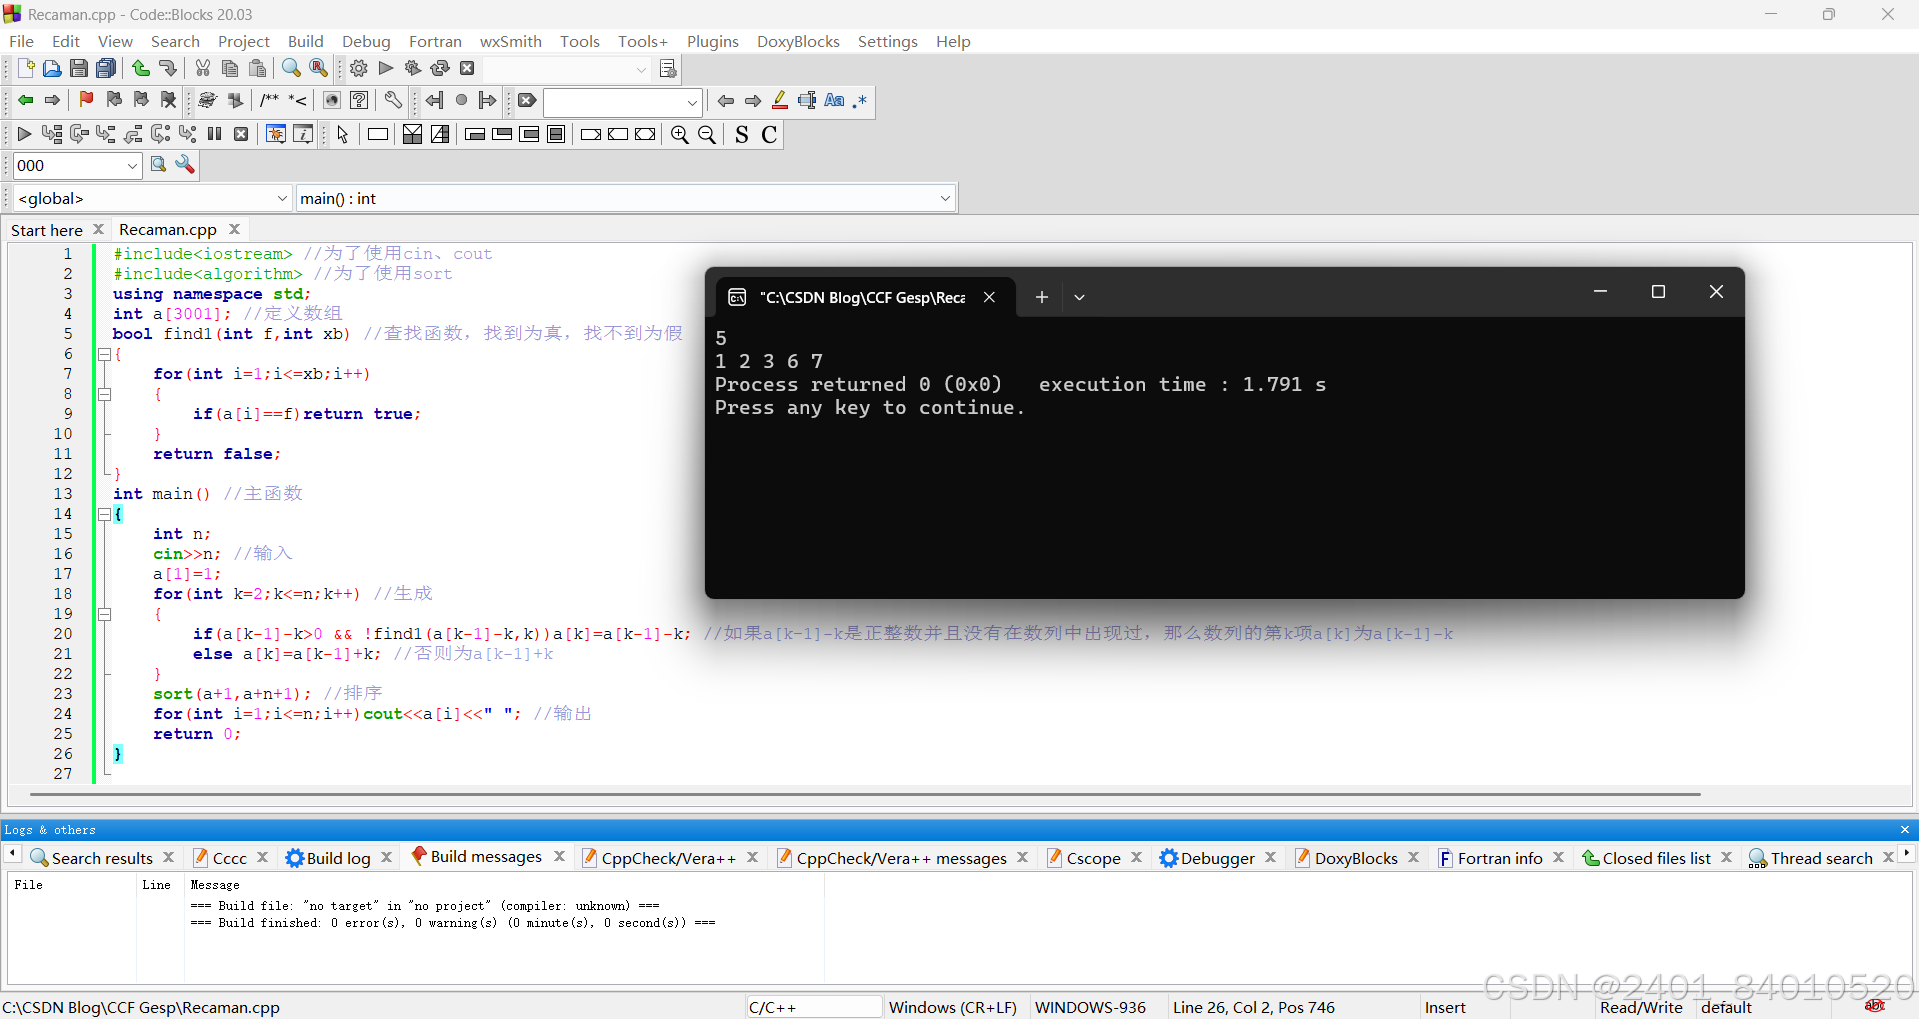1919x1019 pixels.
Task: Open the 000 combo box
Action: pos(77,165)
